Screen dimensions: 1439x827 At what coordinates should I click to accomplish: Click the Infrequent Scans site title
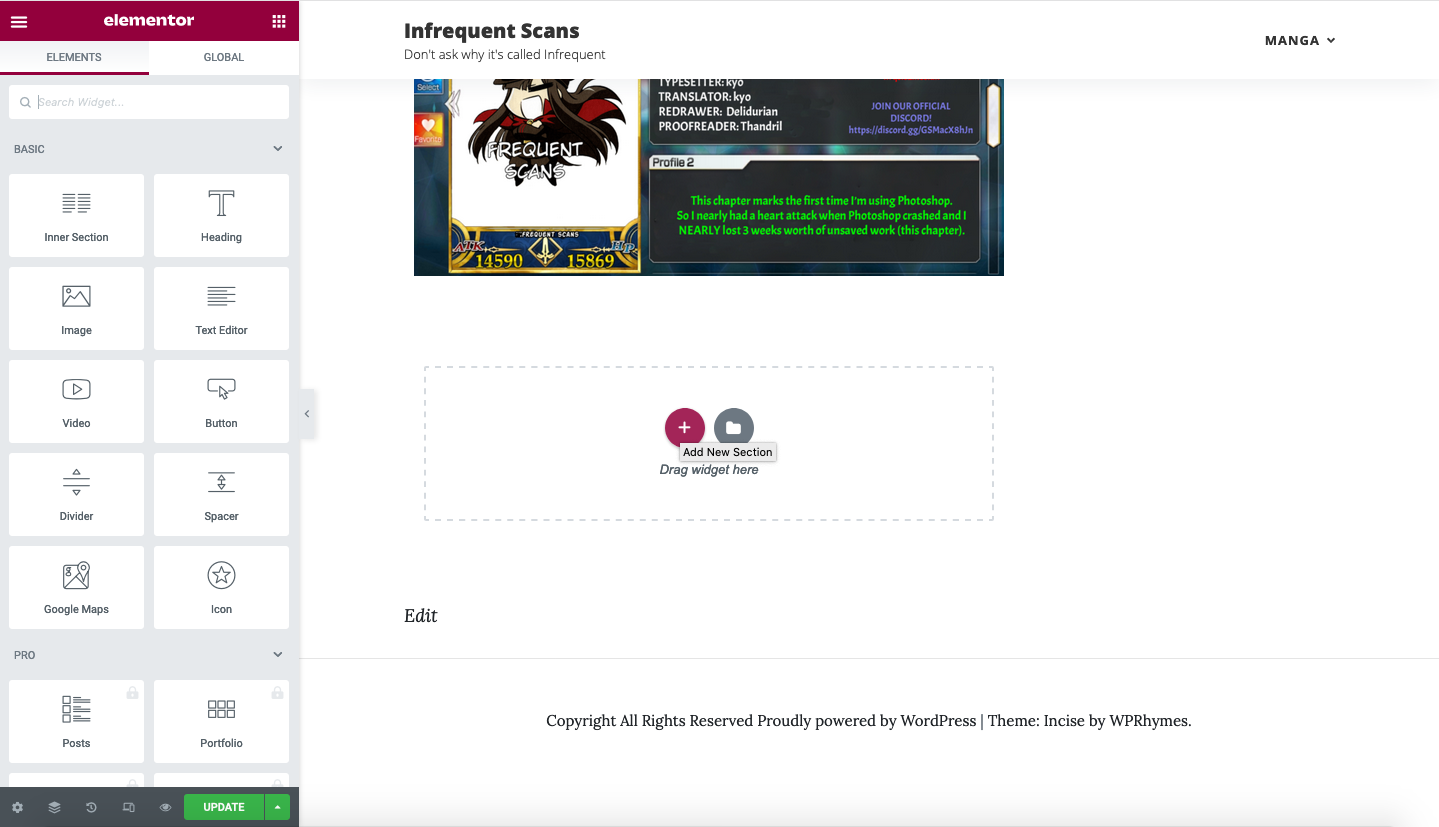point(492,30)
